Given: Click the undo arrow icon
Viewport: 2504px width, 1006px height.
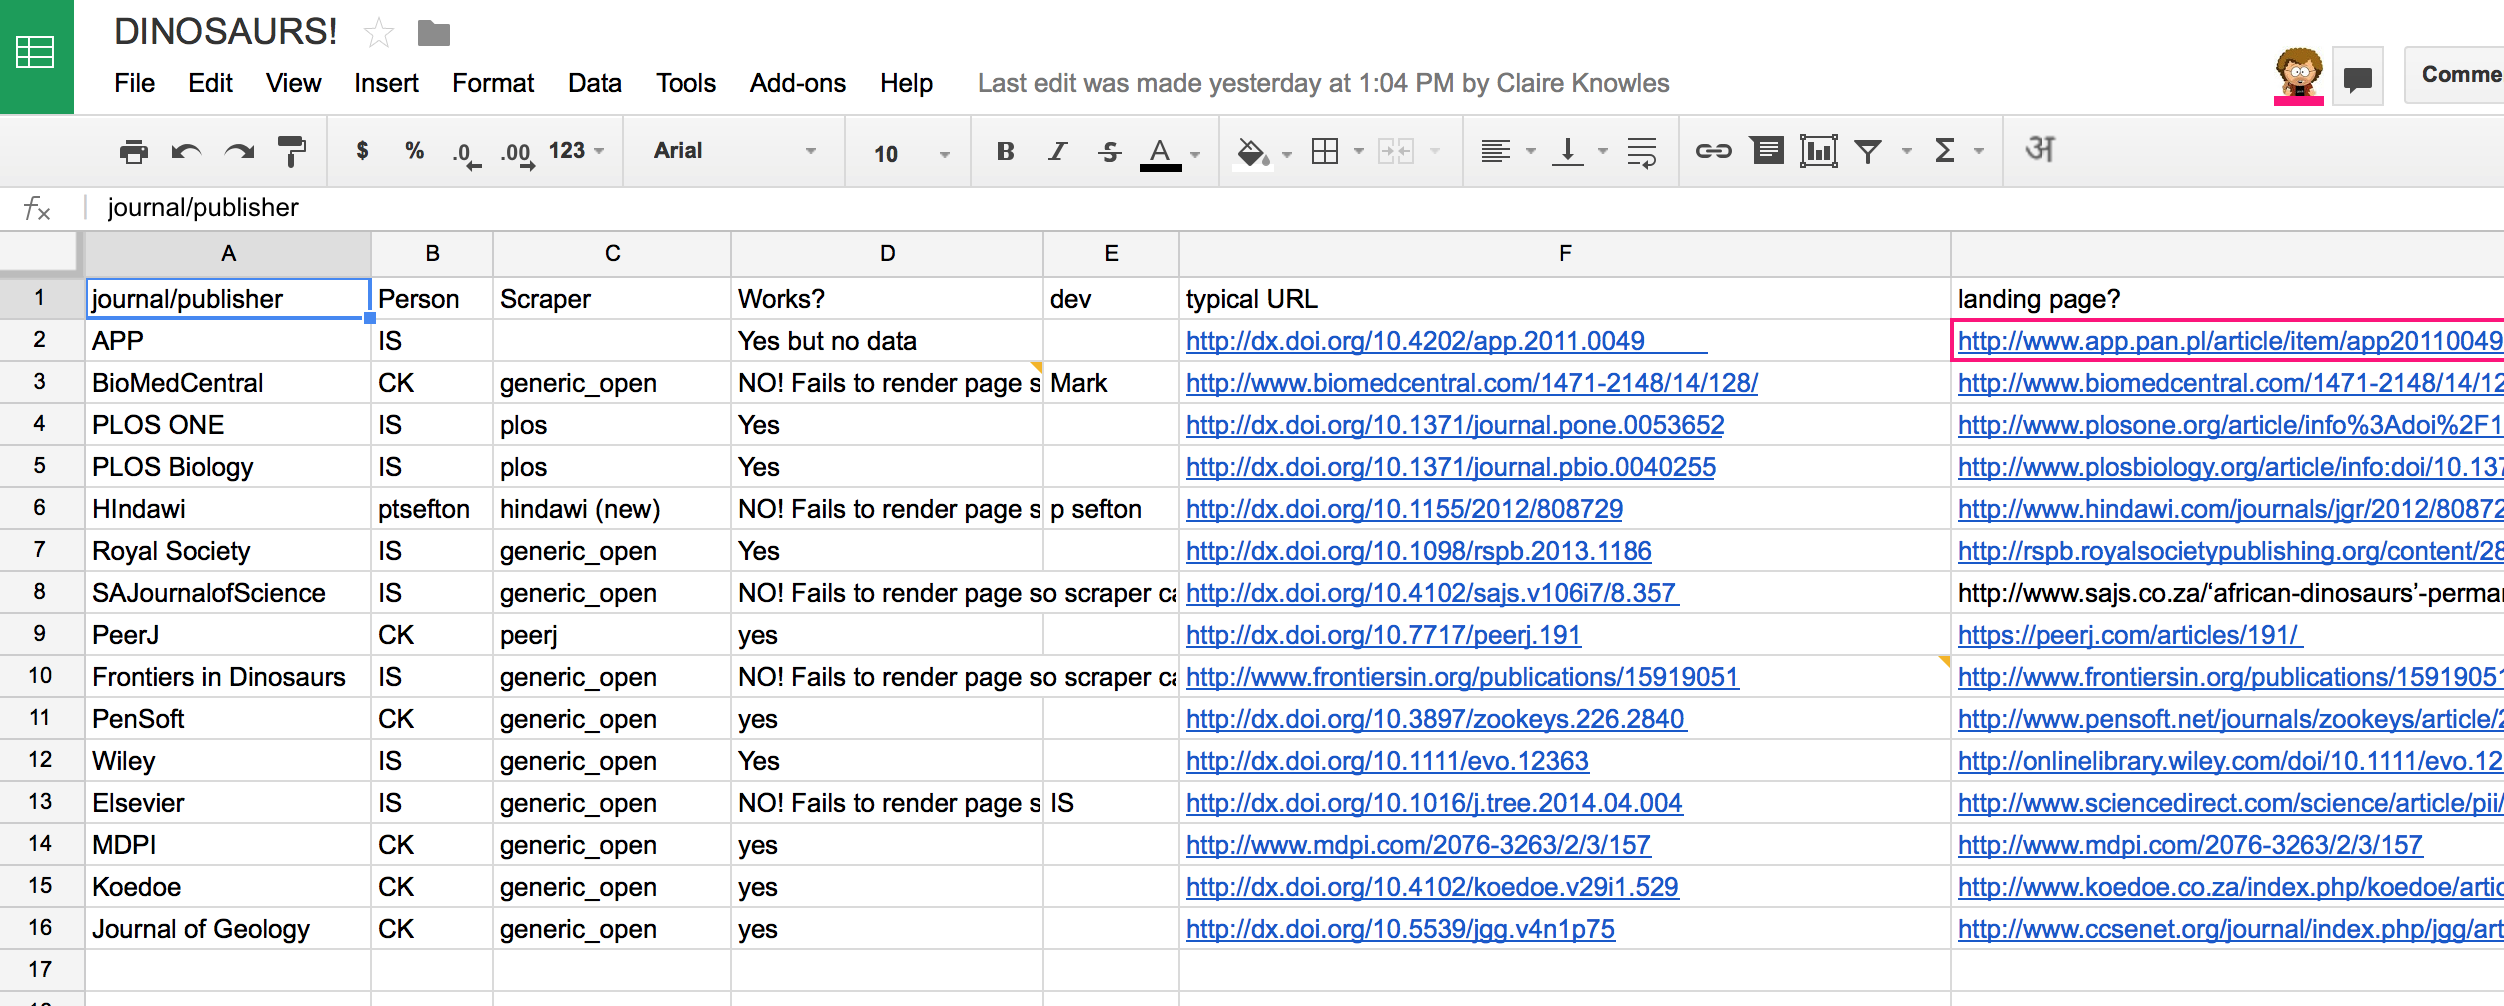Looking at the screenshot, I should [186, 152].
